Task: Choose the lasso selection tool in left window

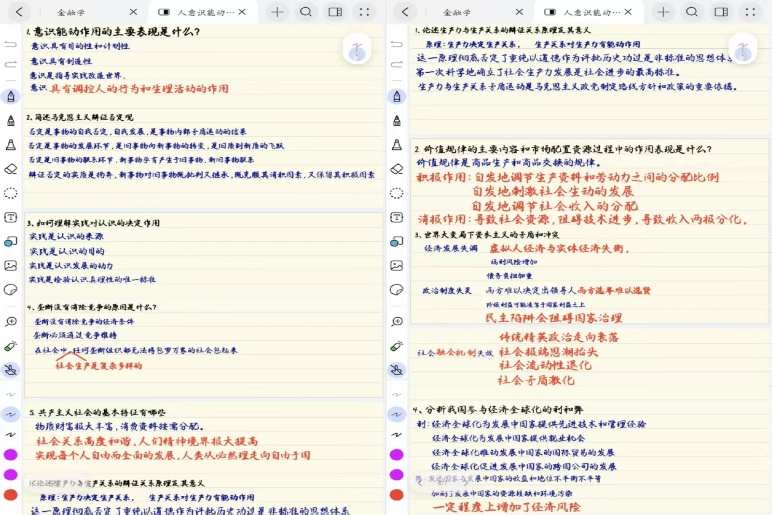Action: pyautogui.click(x=11, y=193)
